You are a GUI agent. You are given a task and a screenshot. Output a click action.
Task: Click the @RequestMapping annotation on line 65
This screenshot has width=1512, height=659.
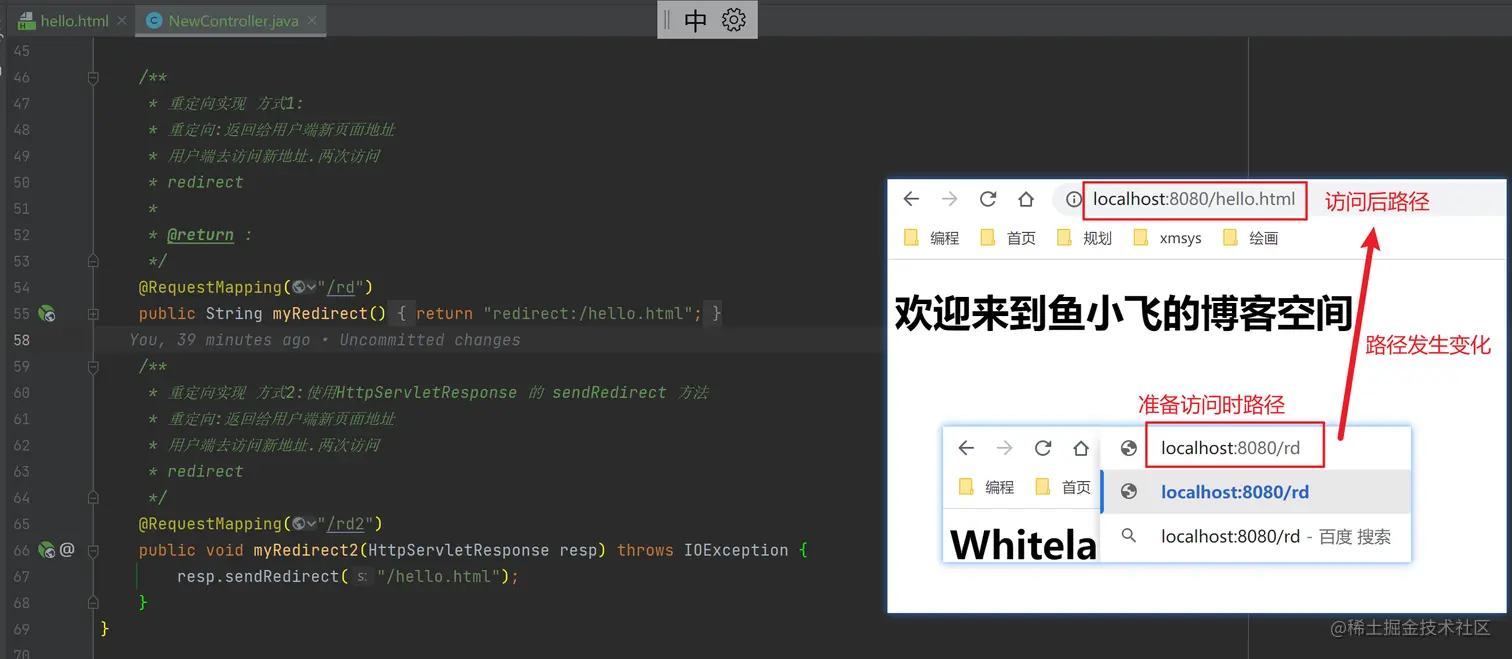click(x=210, y=524)
